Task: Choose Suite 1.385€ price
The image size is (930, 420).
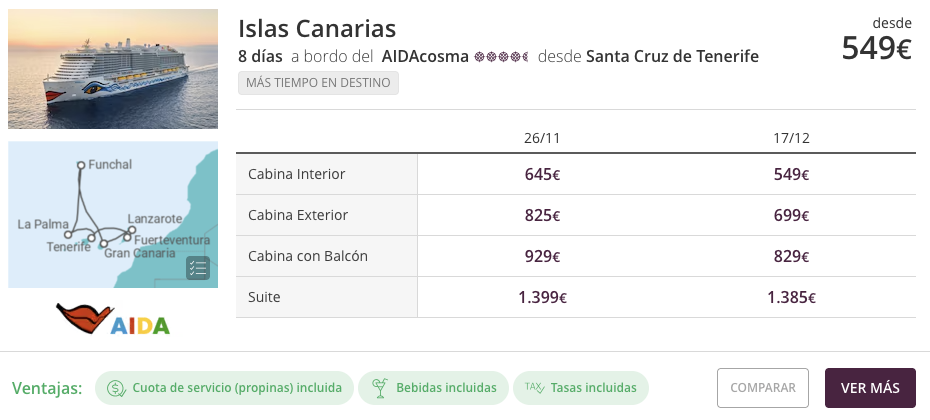Action: point(791,297)
